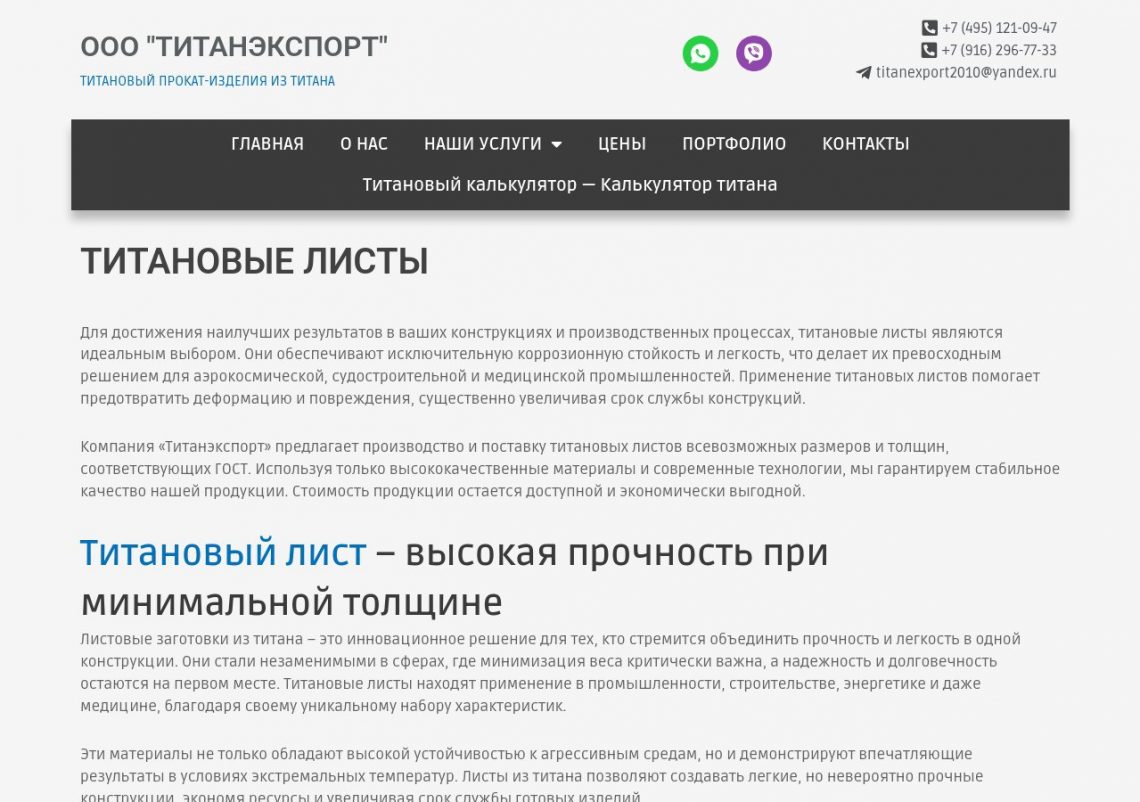
Task: Click the paragraph starting Листовые заготовки из титана
Action: pyautogui.click(x=550, y=673)
